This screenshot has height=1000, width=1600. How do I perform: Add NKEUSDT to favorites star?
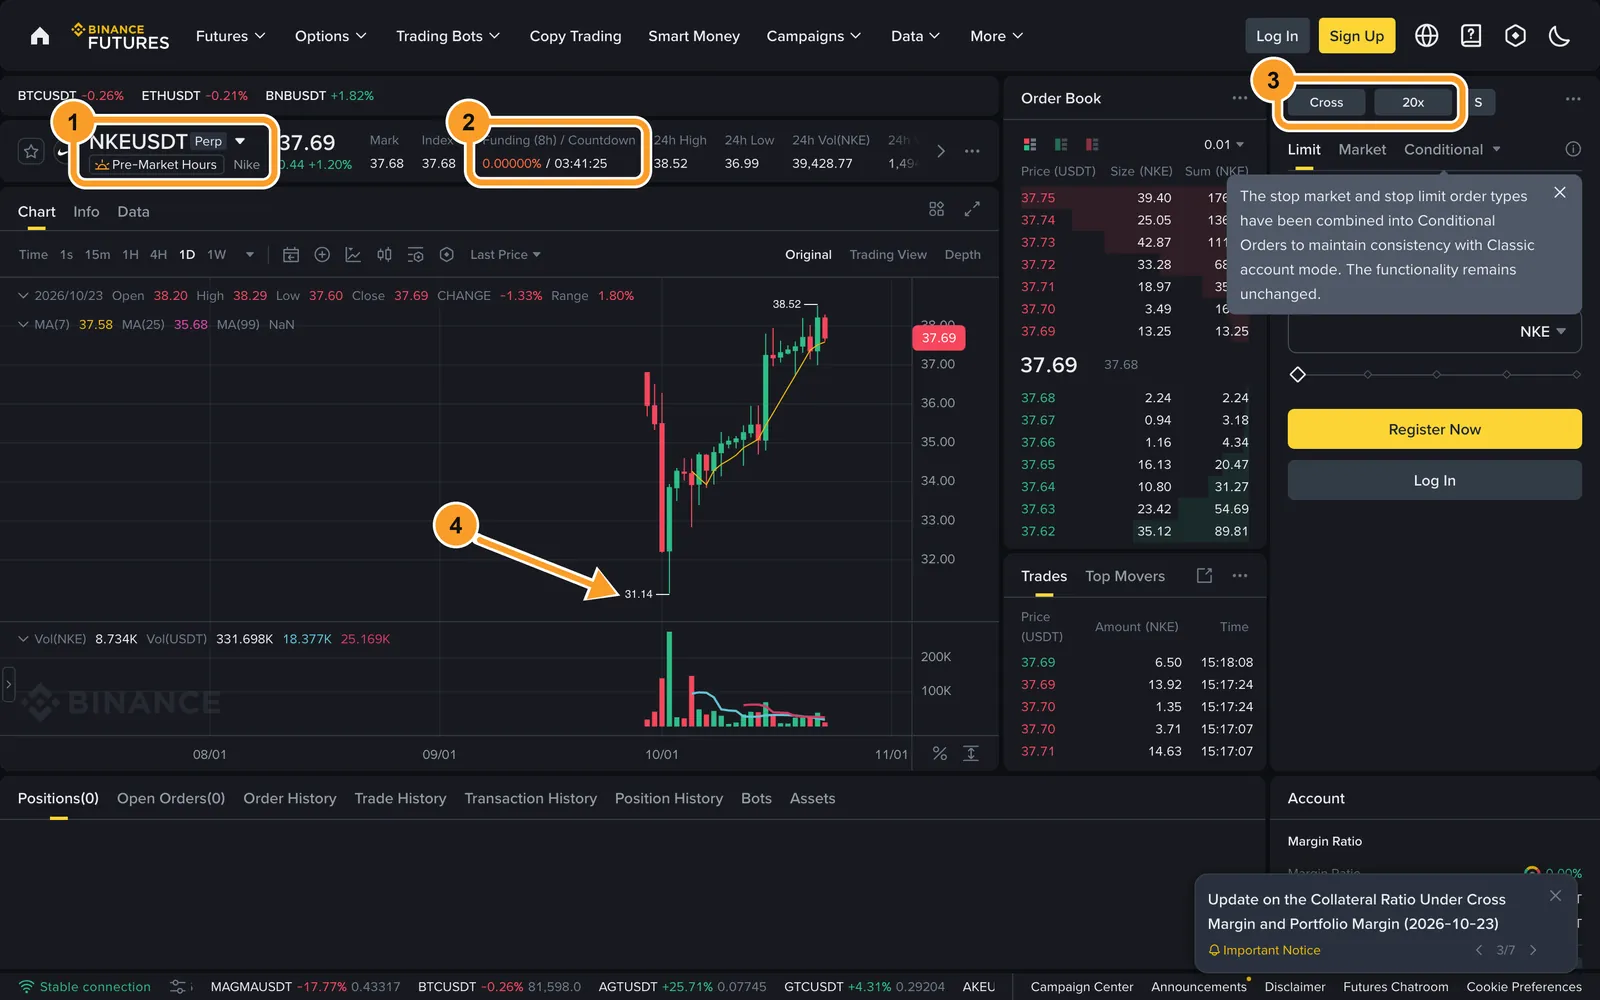coord(31,151)
